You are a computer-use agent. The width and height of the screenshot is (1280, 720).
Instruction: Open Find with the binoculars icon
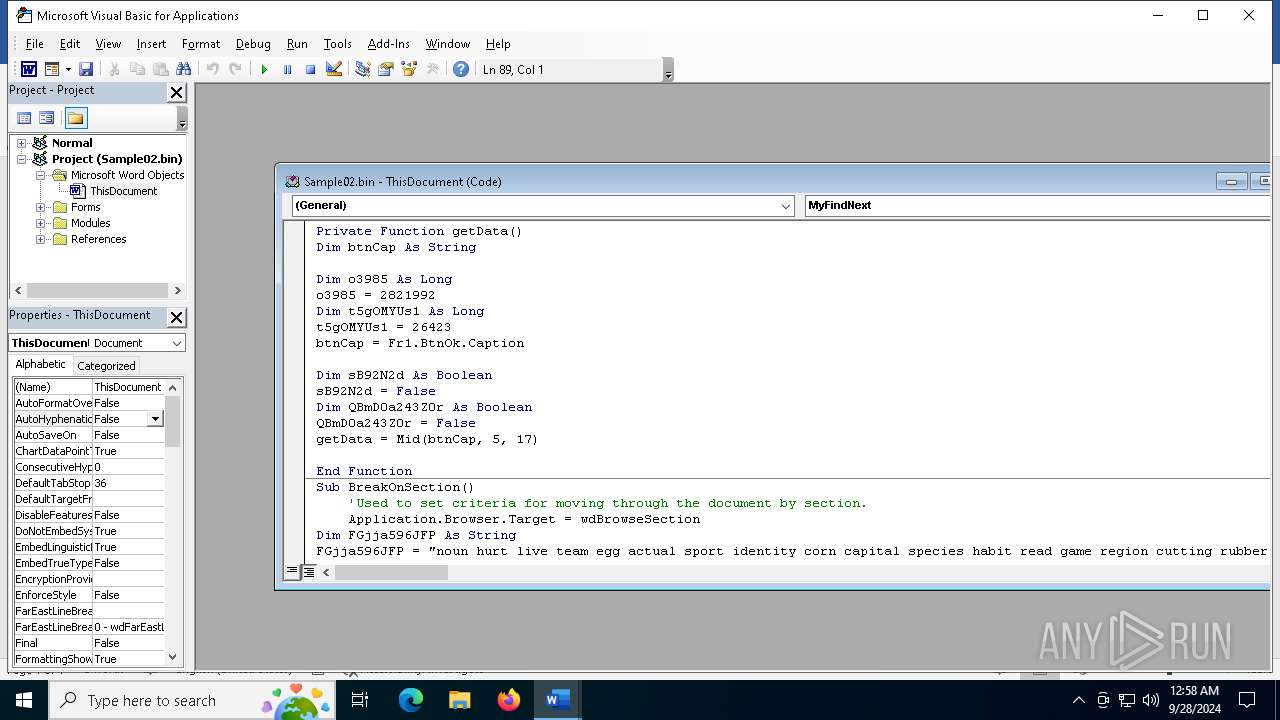(183, 69)
